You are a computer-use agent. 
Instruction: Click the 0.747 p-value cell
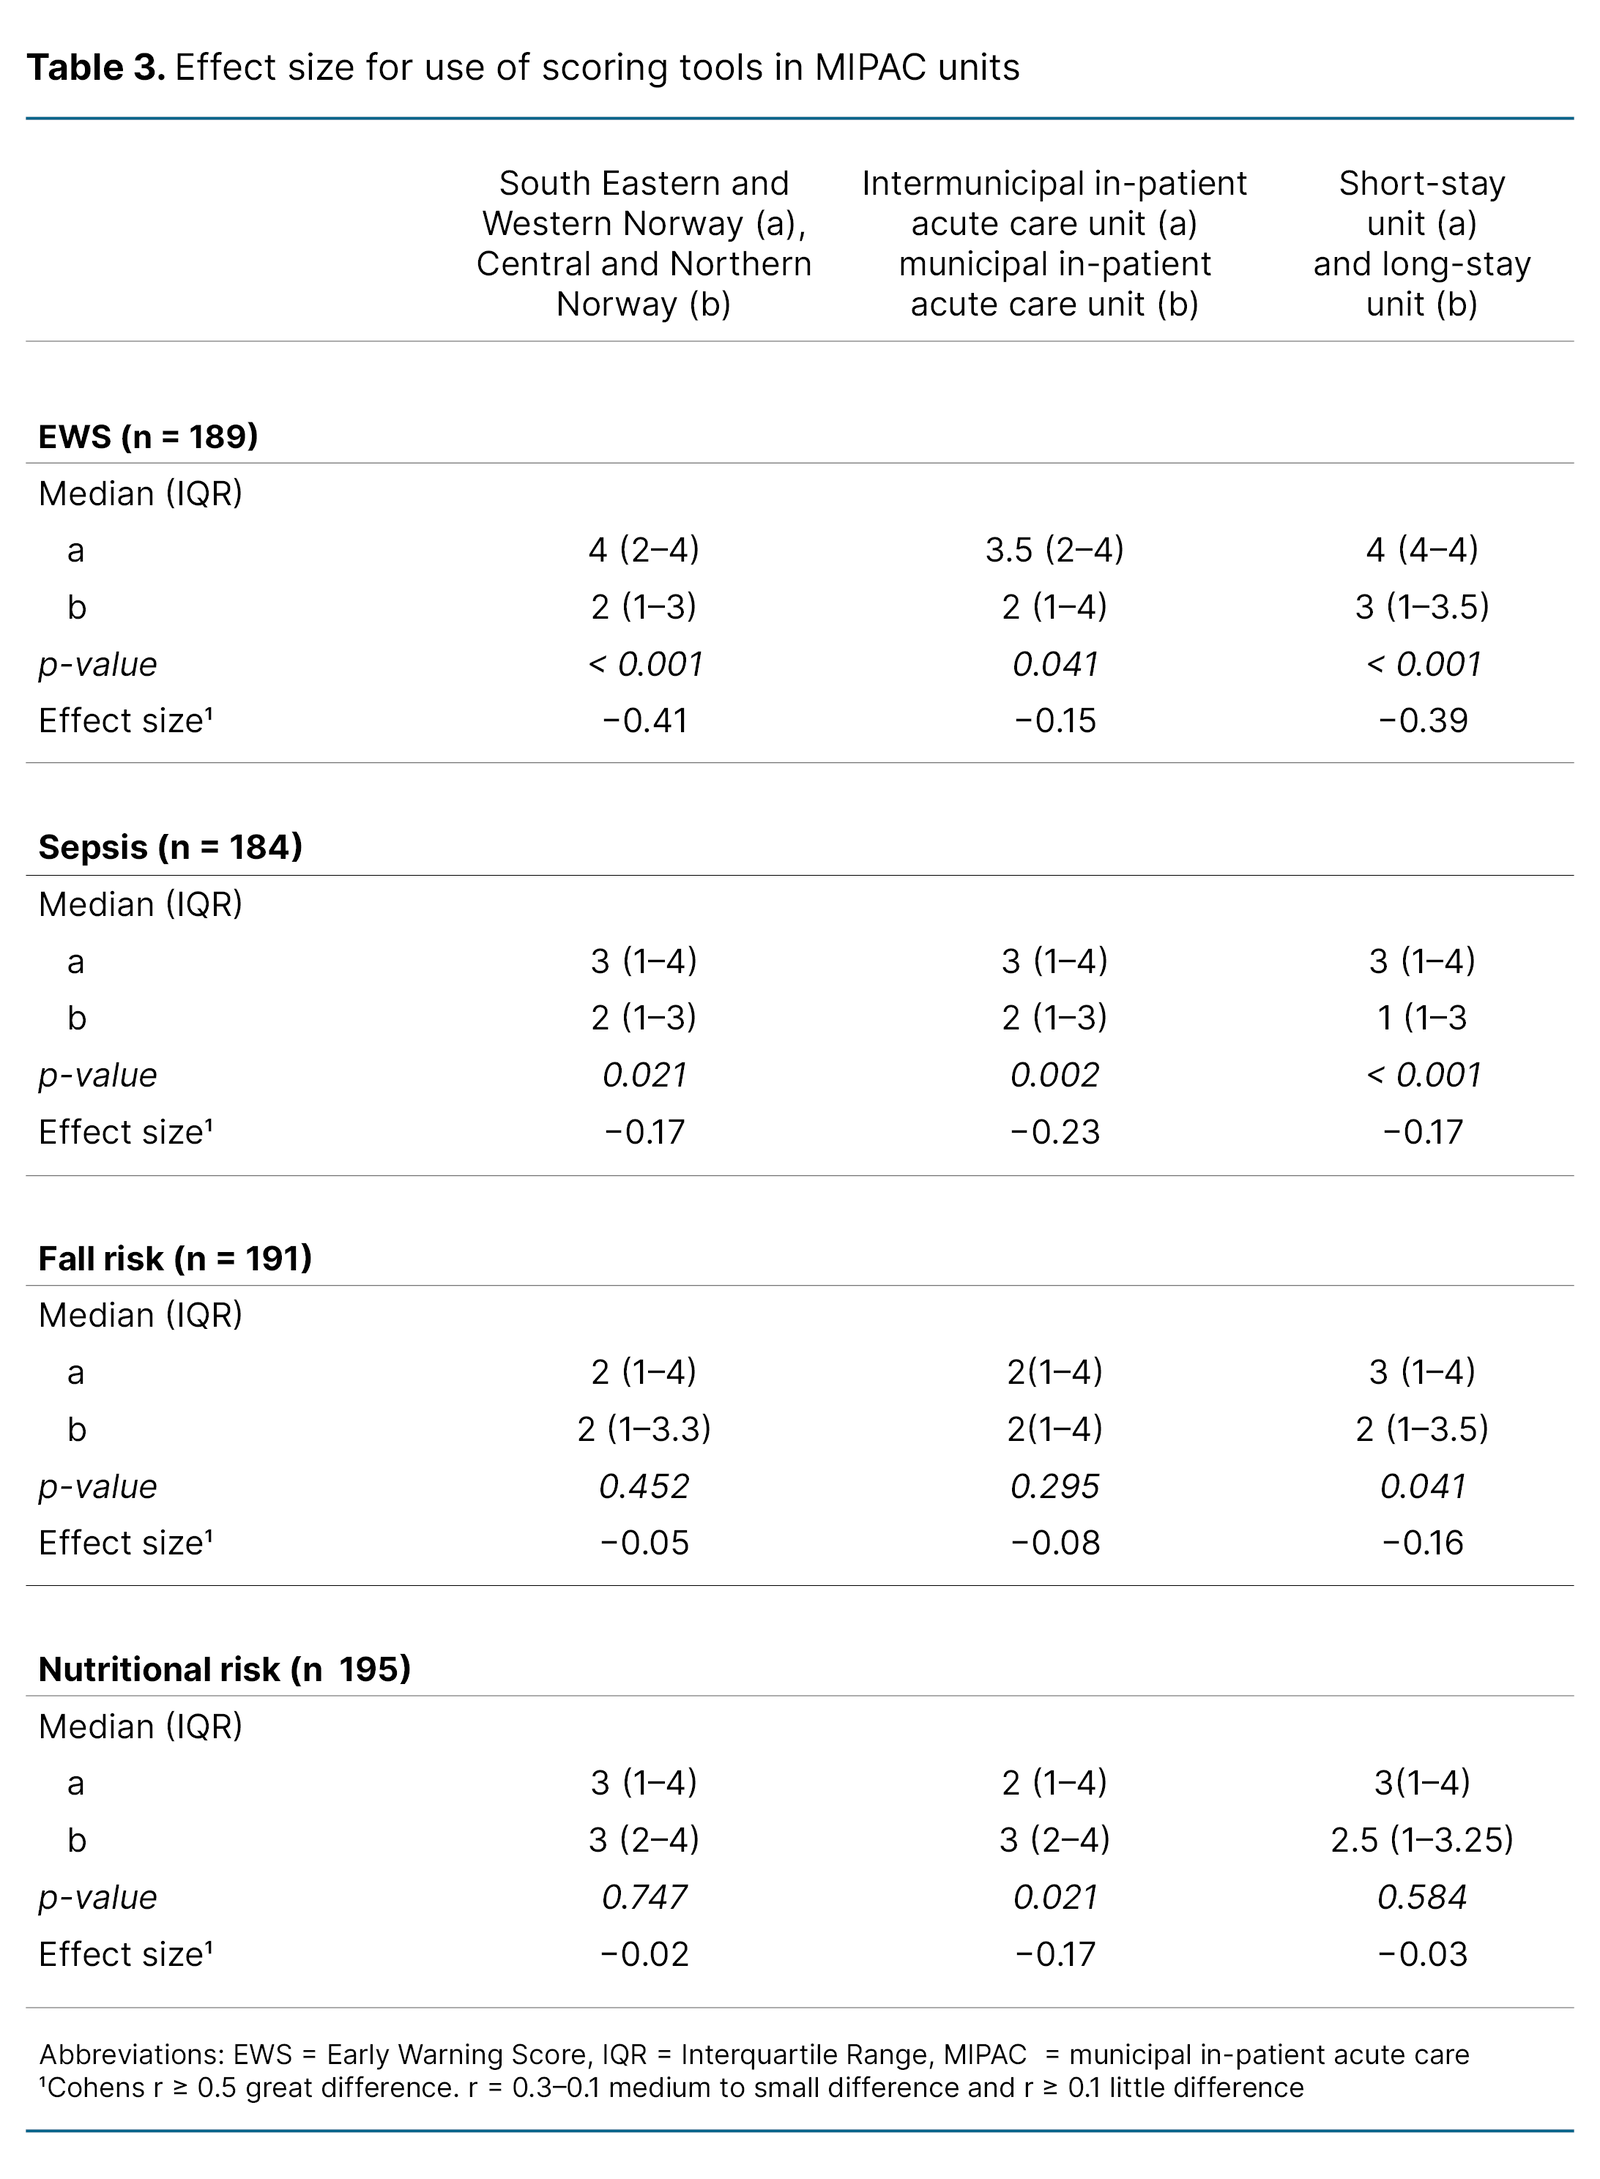click(644, 1897)
